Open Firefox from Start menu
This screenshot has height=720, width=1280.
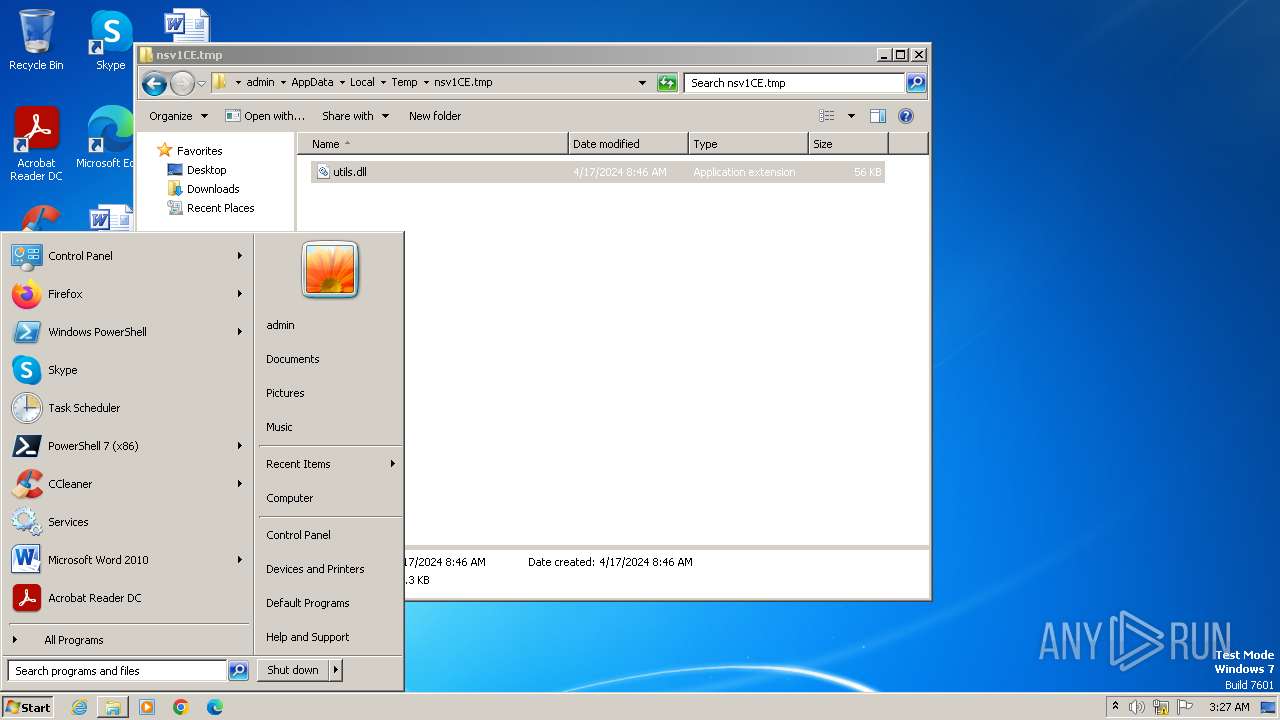click(x=127, y=294)
